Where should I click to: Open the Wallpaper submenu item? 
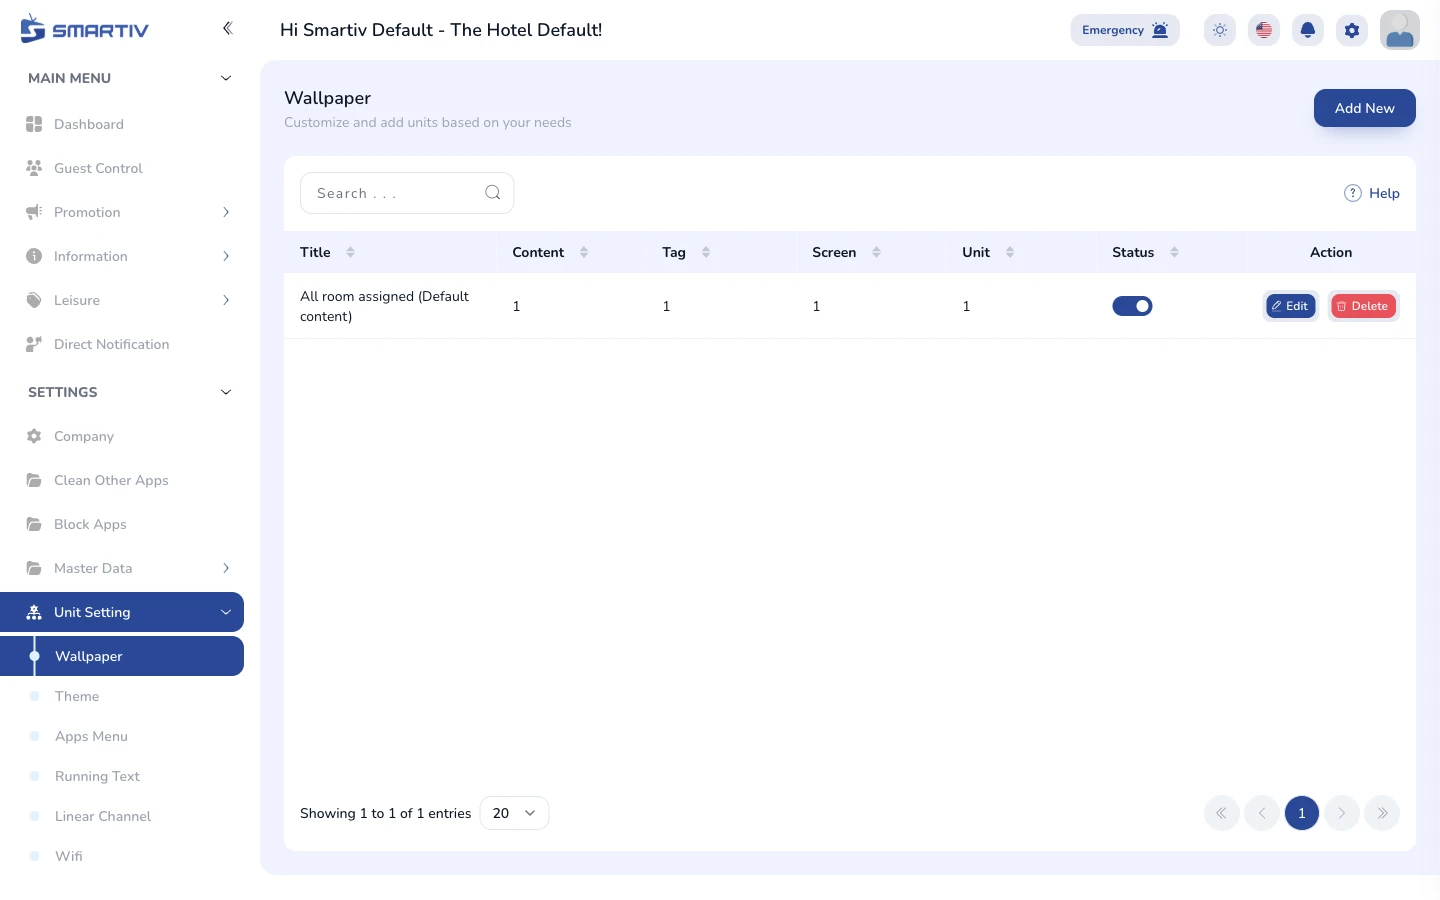(x=122, y=656)
